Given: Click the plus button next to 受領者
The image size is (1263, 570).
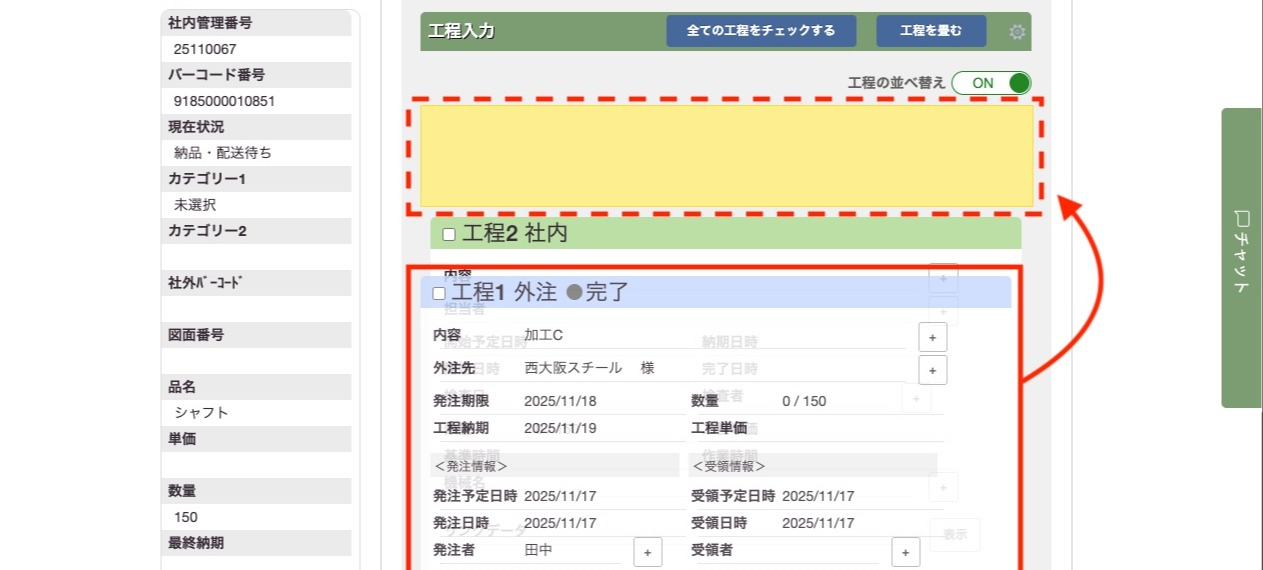Looking at the screenshot, I should pyautogui.click(x=905, y=551).
